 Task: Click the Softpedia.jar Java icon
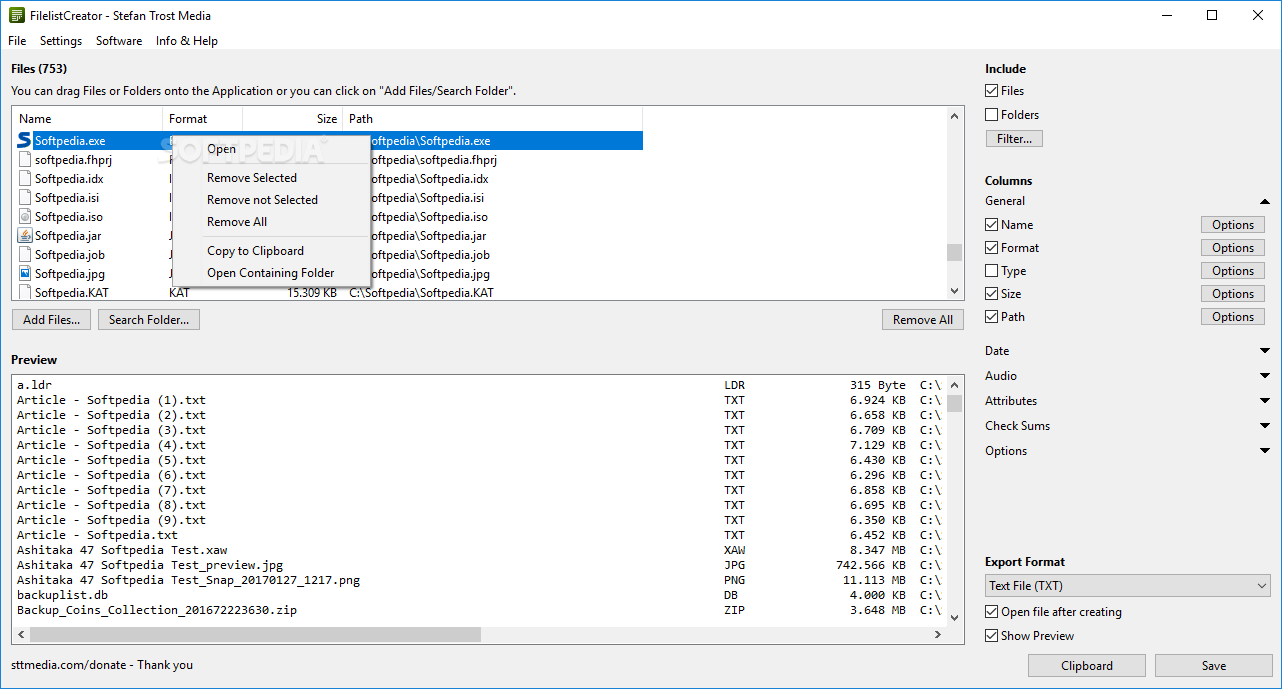(25, 236)
